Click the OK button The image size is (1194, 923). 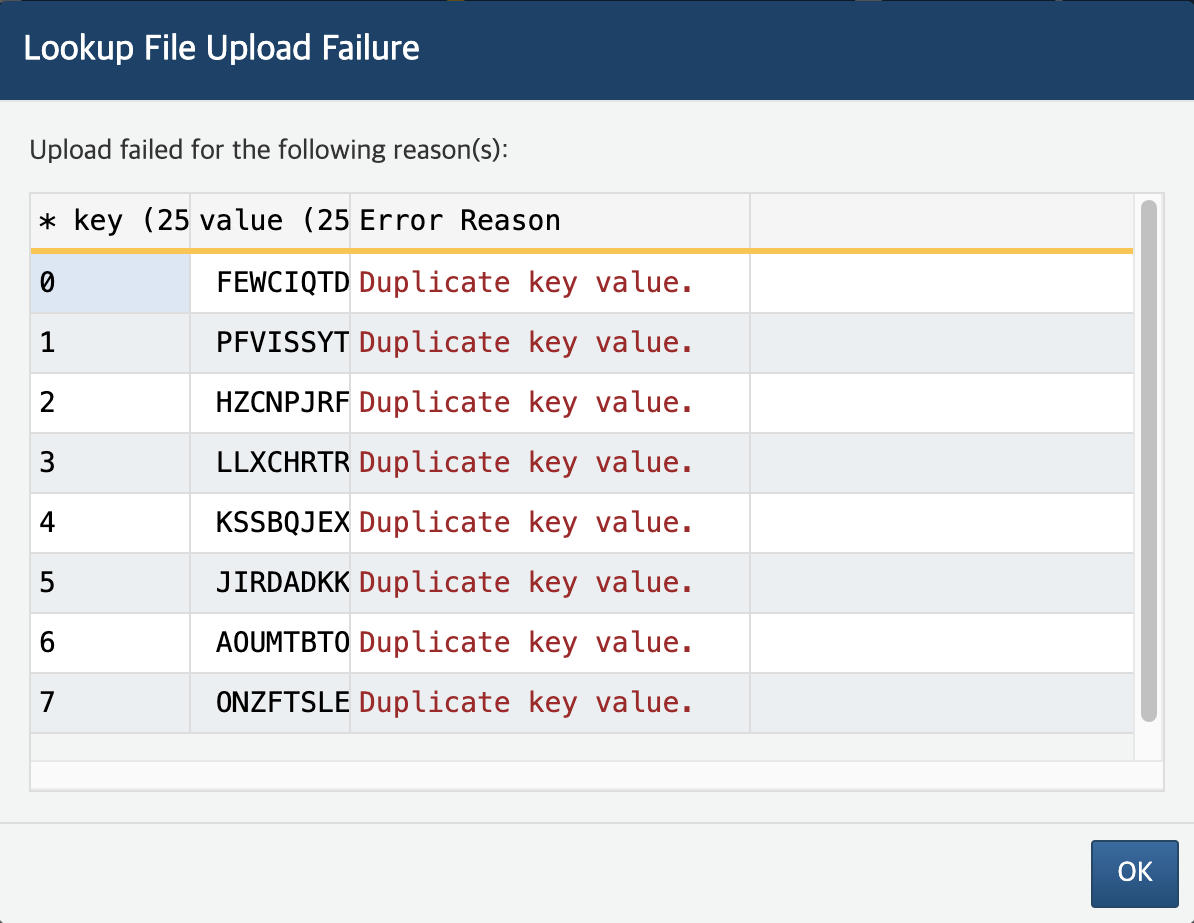coord(1134,873)
